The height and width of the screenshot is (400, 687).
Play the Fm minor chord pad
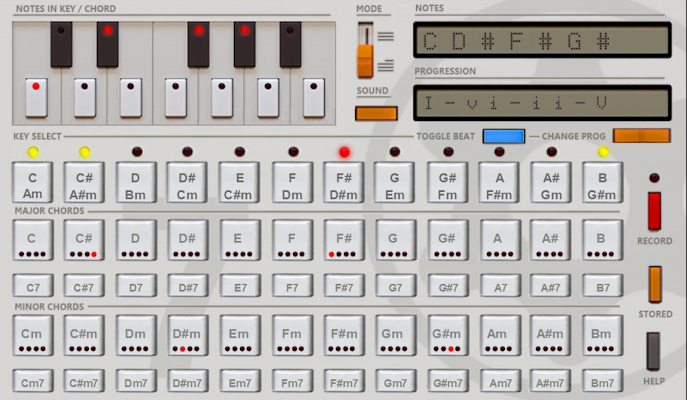[x=292, y=335]
